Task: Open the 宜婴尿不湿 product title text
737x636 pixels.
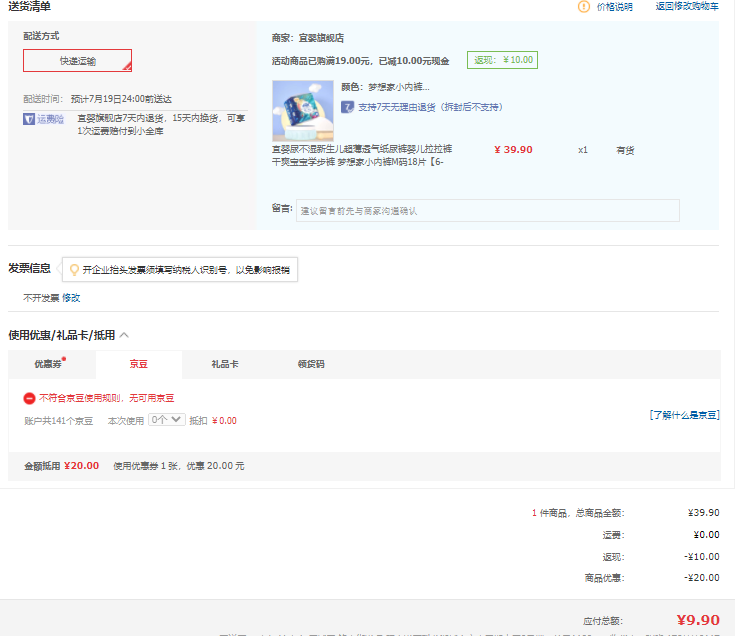Action: point(362,156)
